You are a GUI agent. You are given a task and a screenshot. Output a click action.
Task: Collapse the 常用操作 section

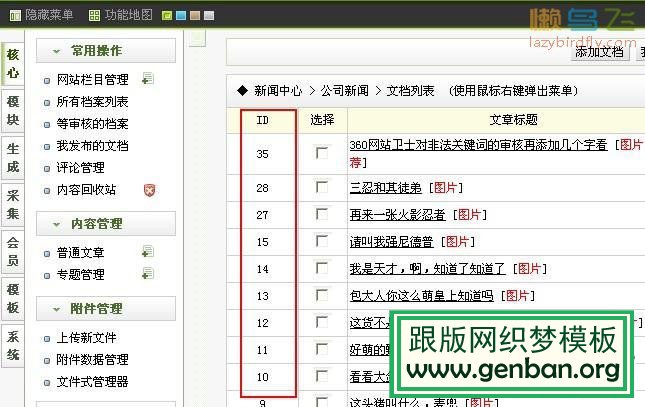(57, 51)
